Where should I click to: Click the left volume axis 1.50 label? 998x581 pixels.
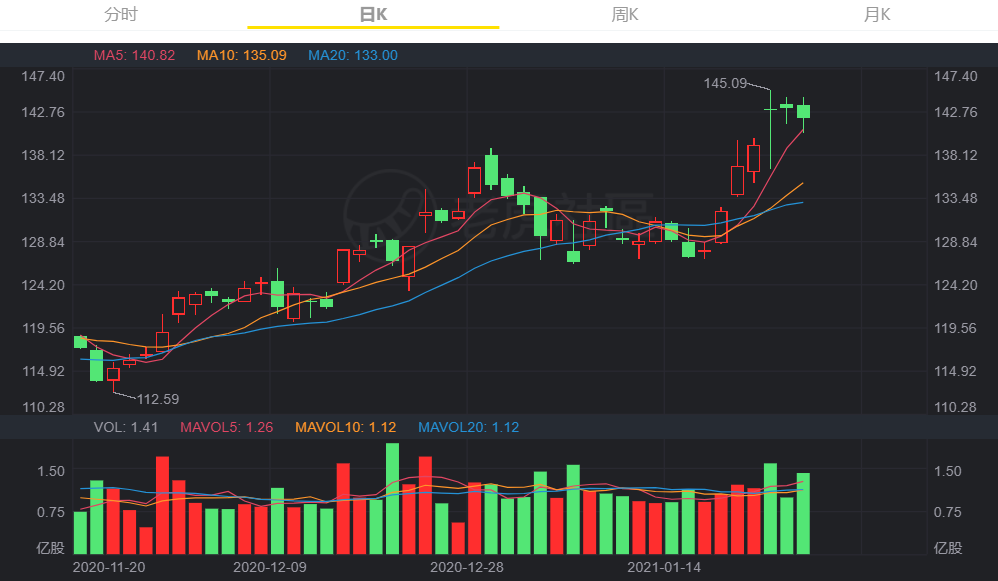coord(51,471)
